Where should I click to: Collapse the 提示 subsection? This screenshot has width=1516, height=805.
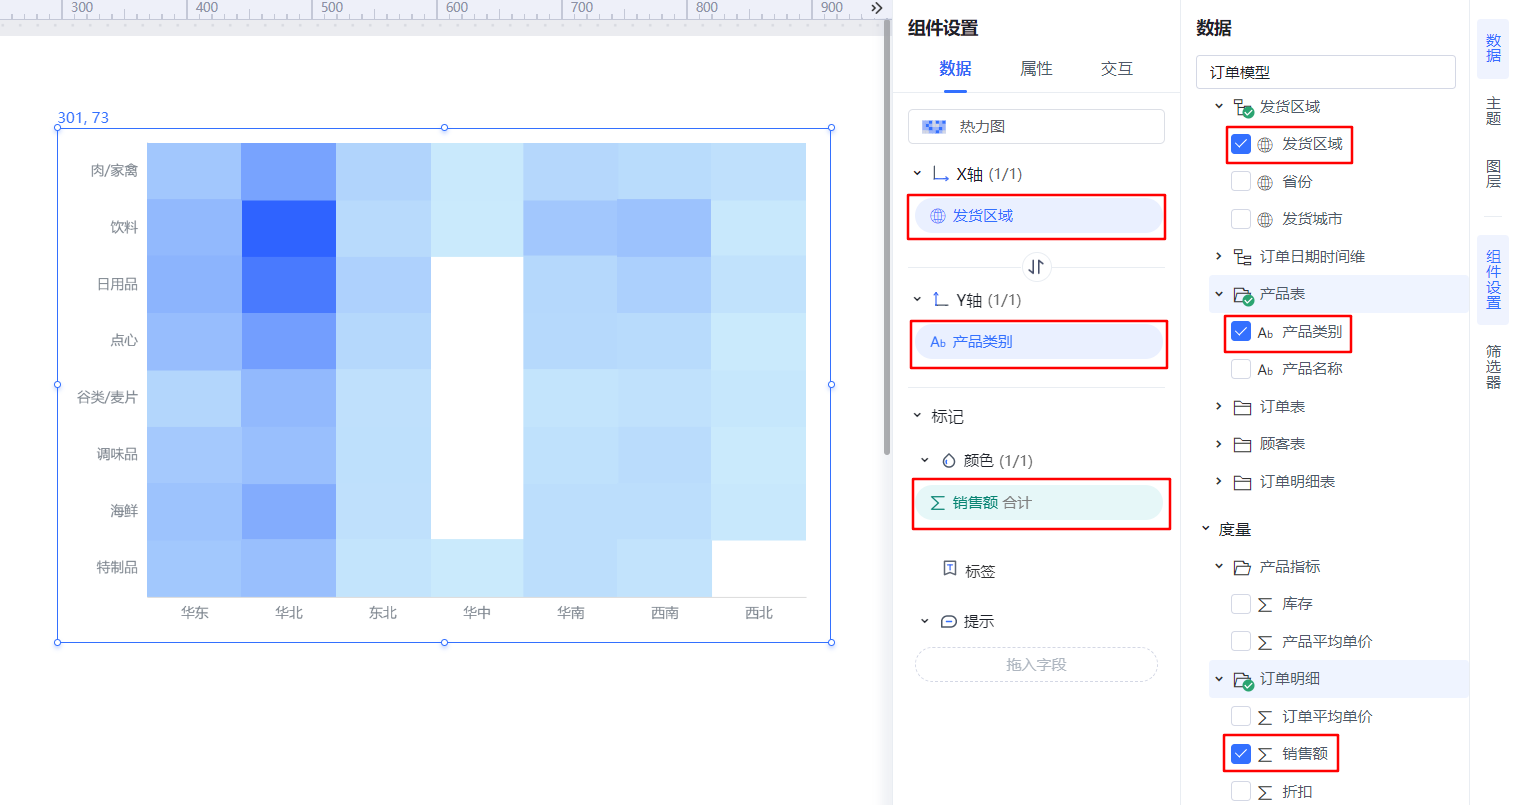pos(925,621)
